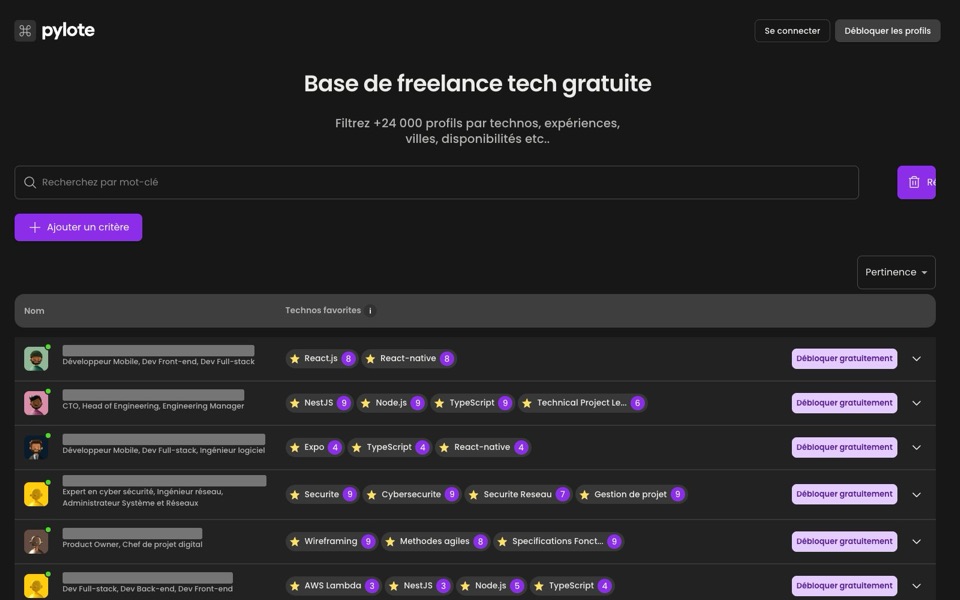This screenshot has width=960, height=600.
Task: Expand the Wireframing Product Owner row chevron
Action: (x=917, y=541)
